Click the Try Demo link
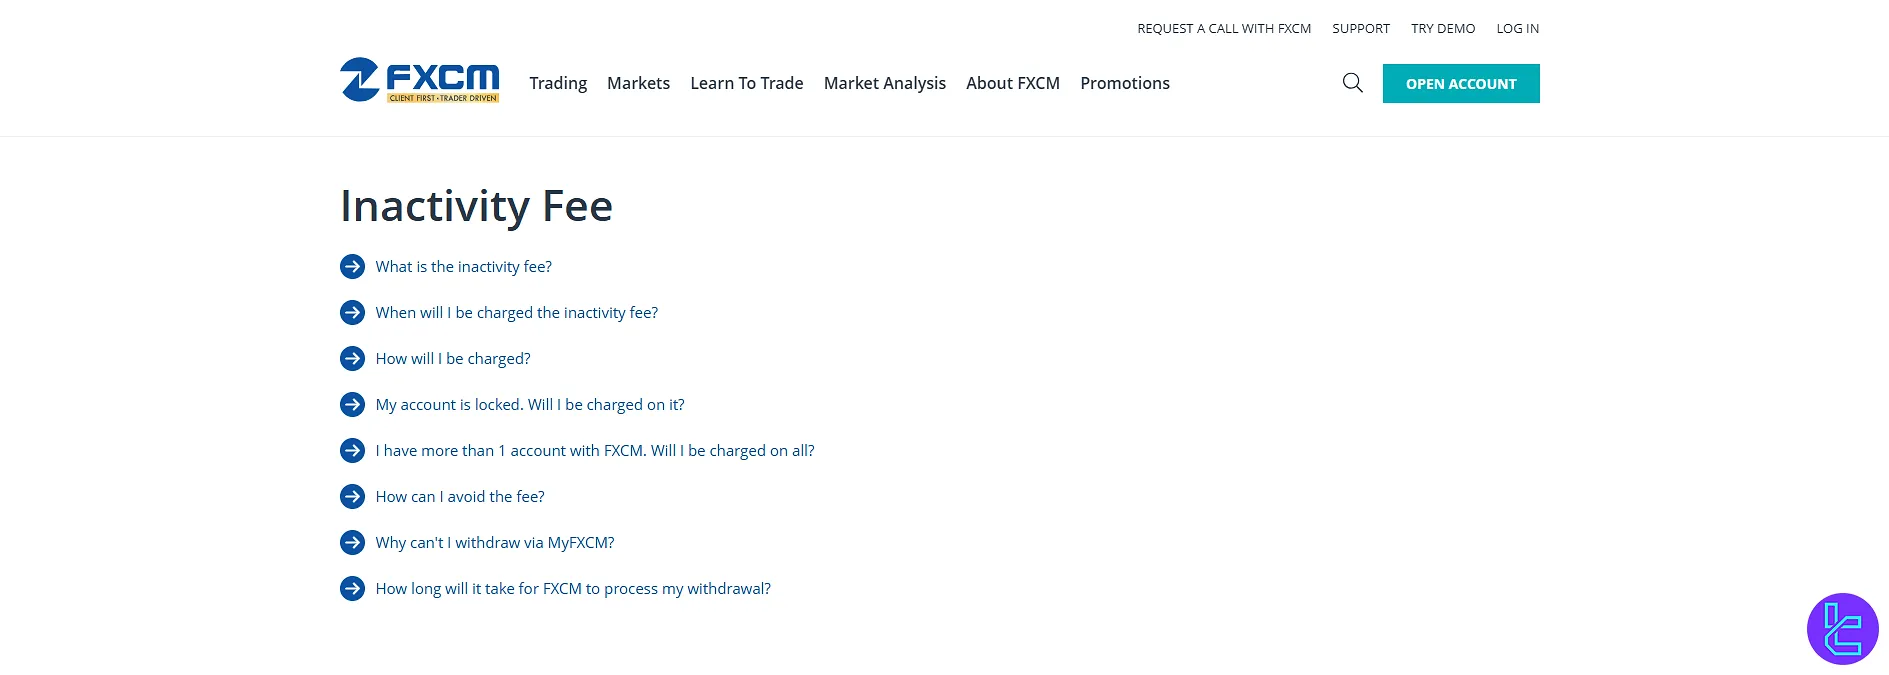 click(1443, 29)
